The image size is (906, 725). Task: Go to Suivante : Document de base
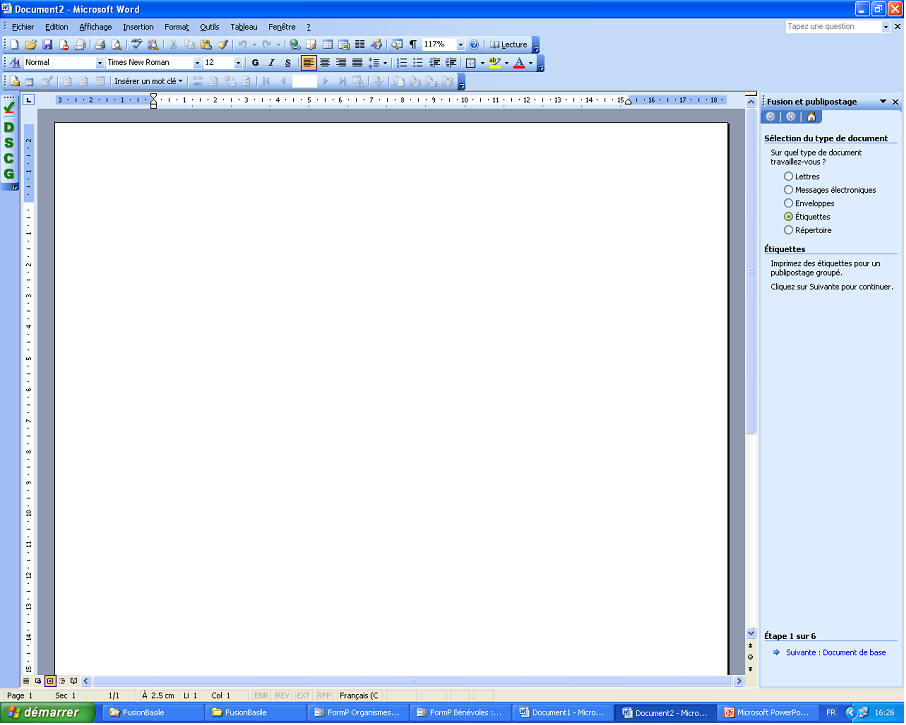(836, 653)
